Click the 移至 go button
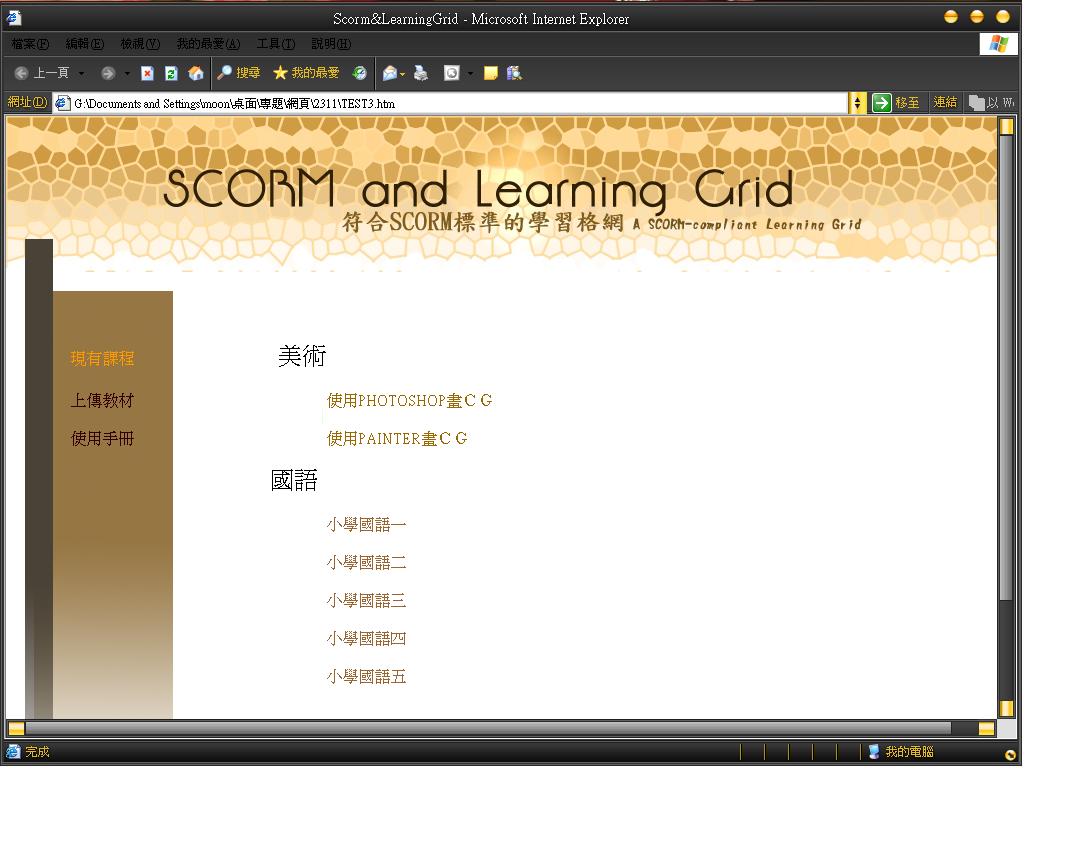Screen dimensions: 1068x862 coord(896,103)
